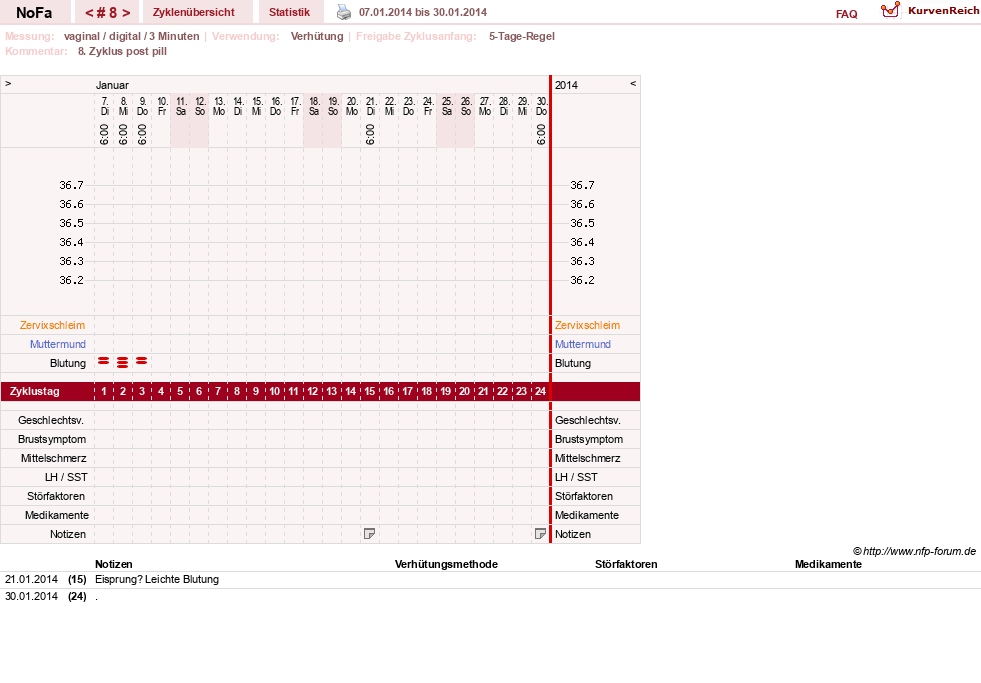Click the 'Verhütung' usage value

(317, 36)
